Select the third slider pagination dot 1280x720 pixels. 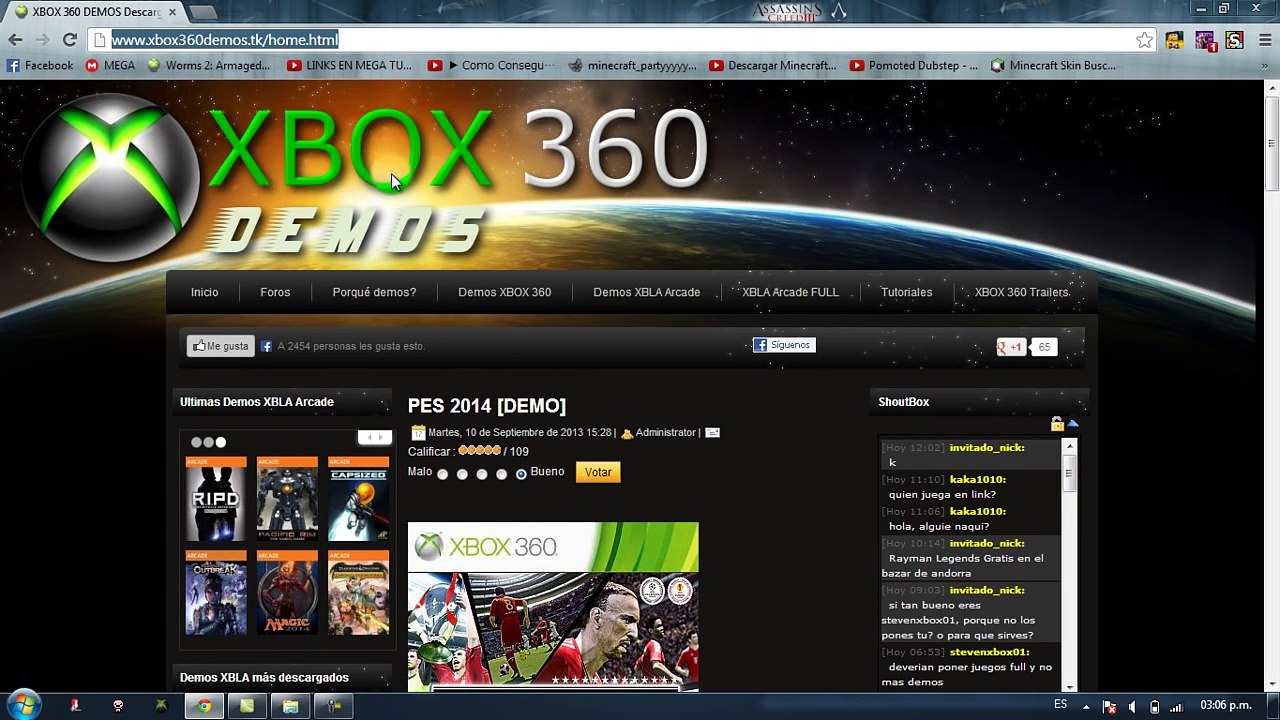220,442
